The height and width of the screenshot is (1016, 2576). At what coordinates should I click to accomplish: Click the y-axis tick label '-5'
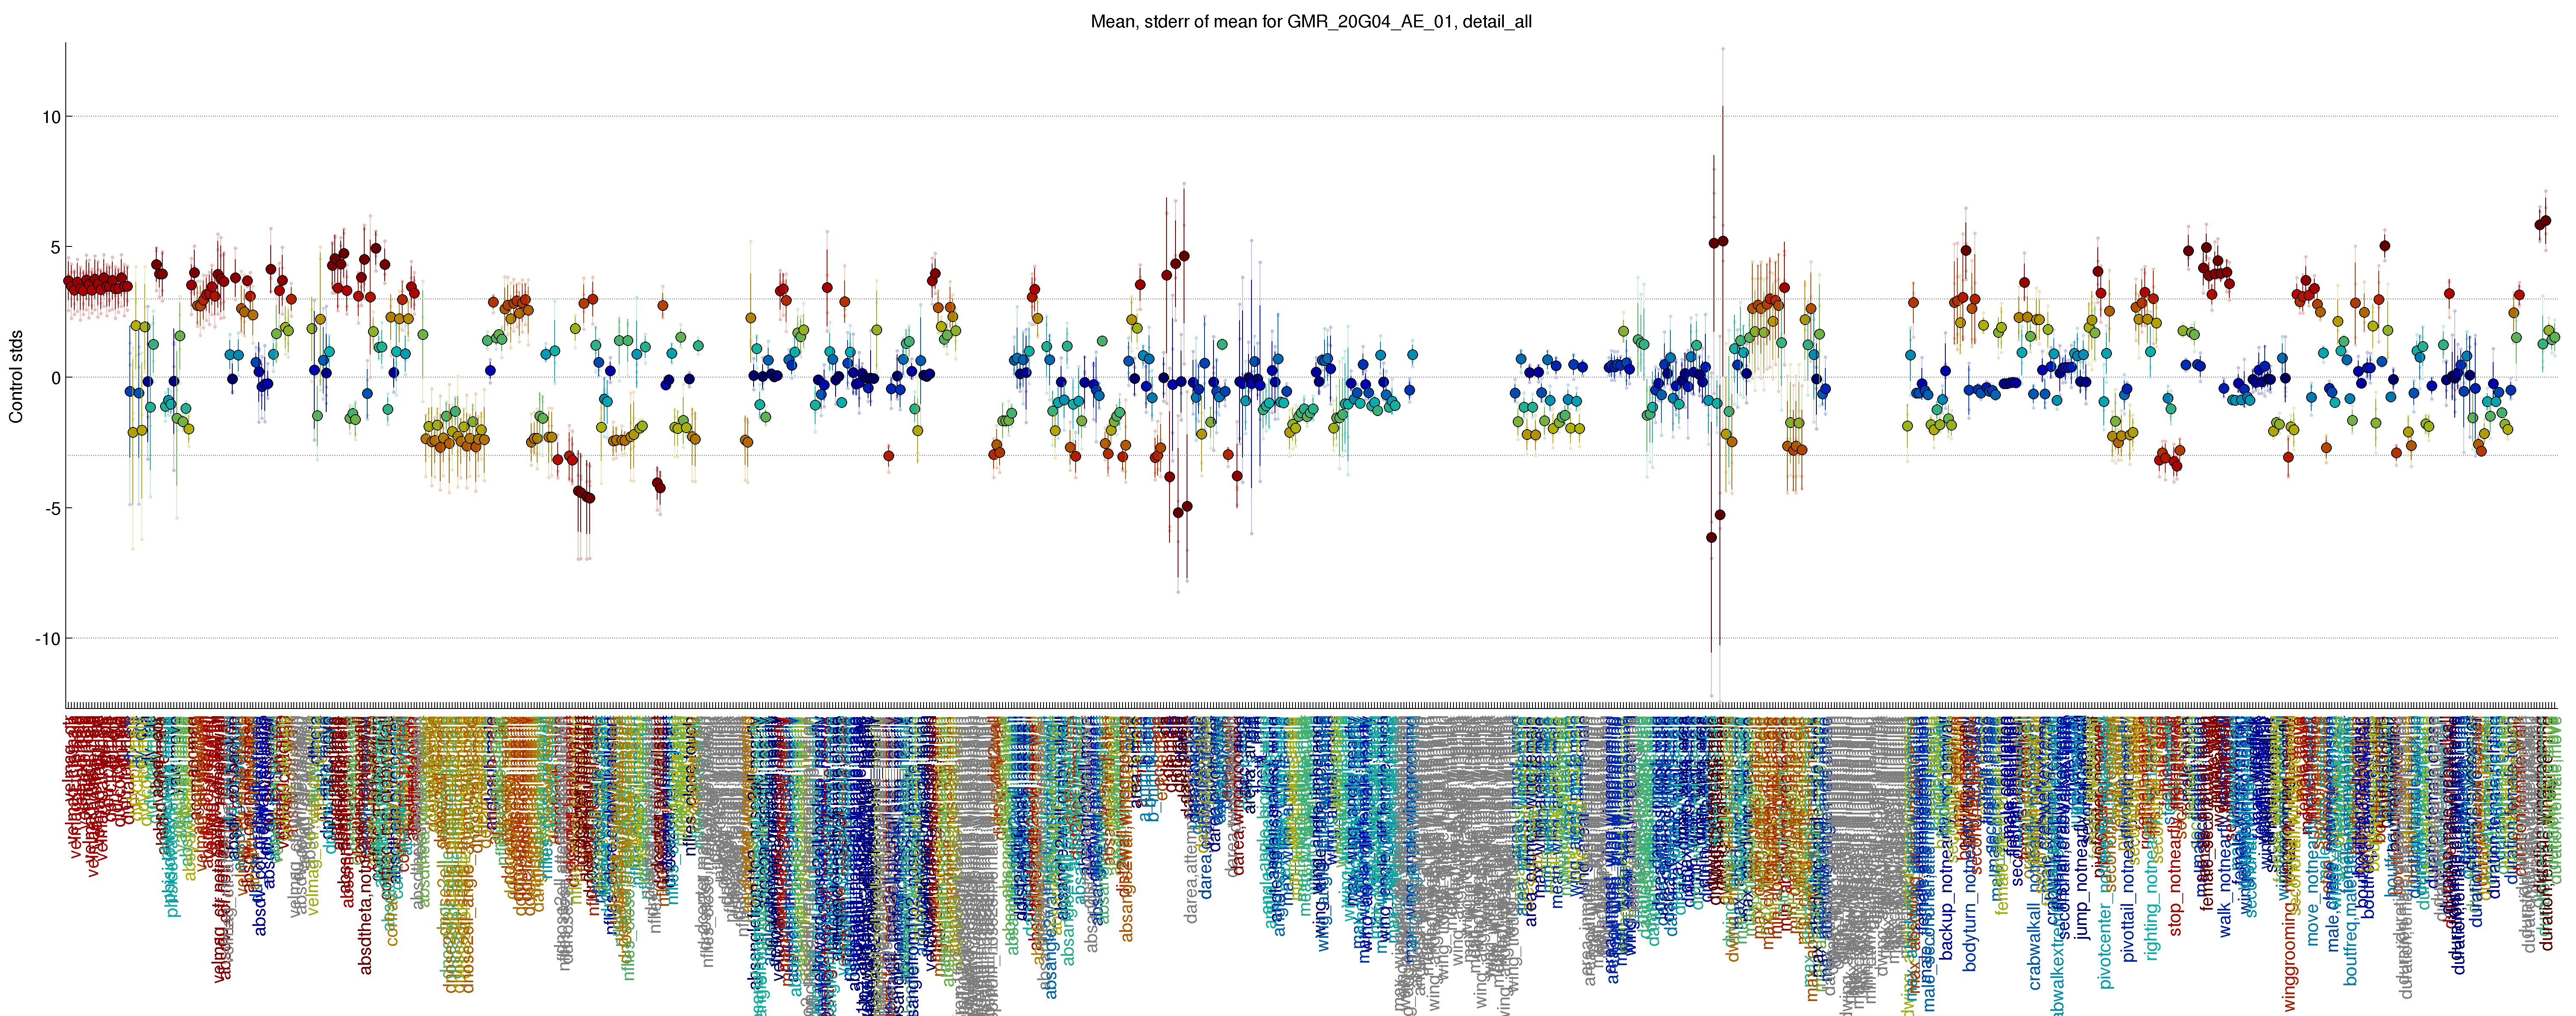(x=53, y=509)
